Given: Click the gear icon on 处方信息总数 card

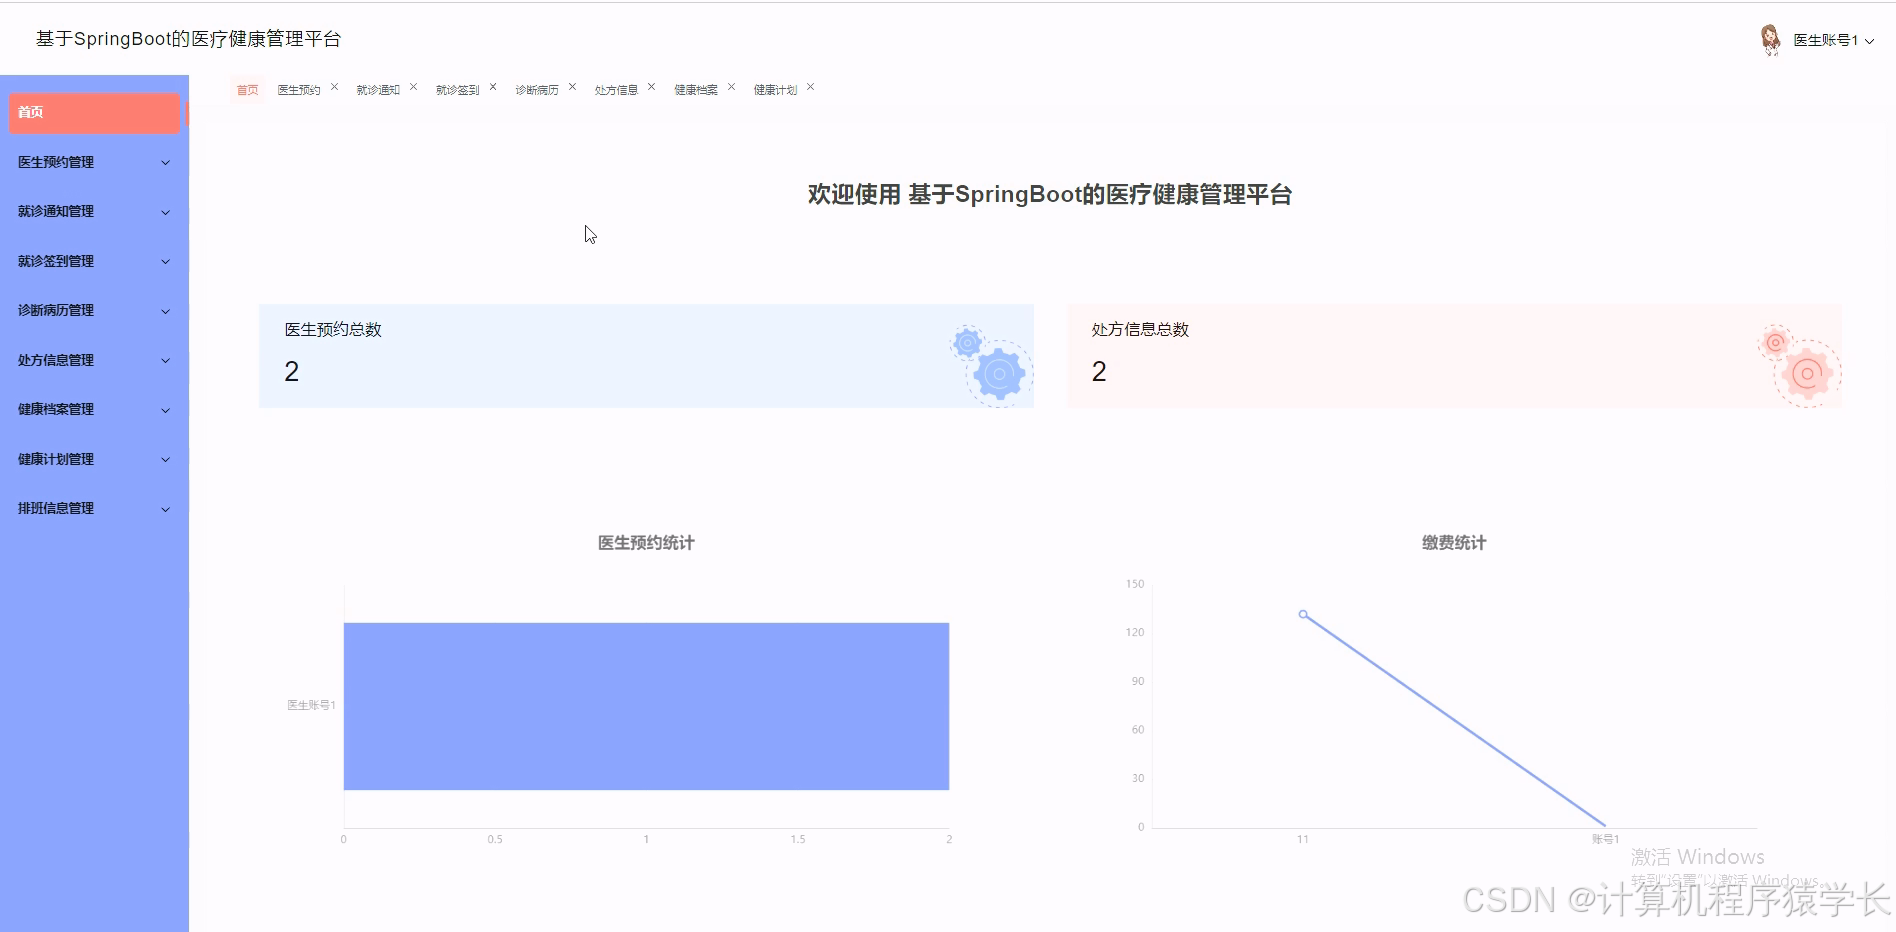Looking at the screenshot, I should 1805,372.
